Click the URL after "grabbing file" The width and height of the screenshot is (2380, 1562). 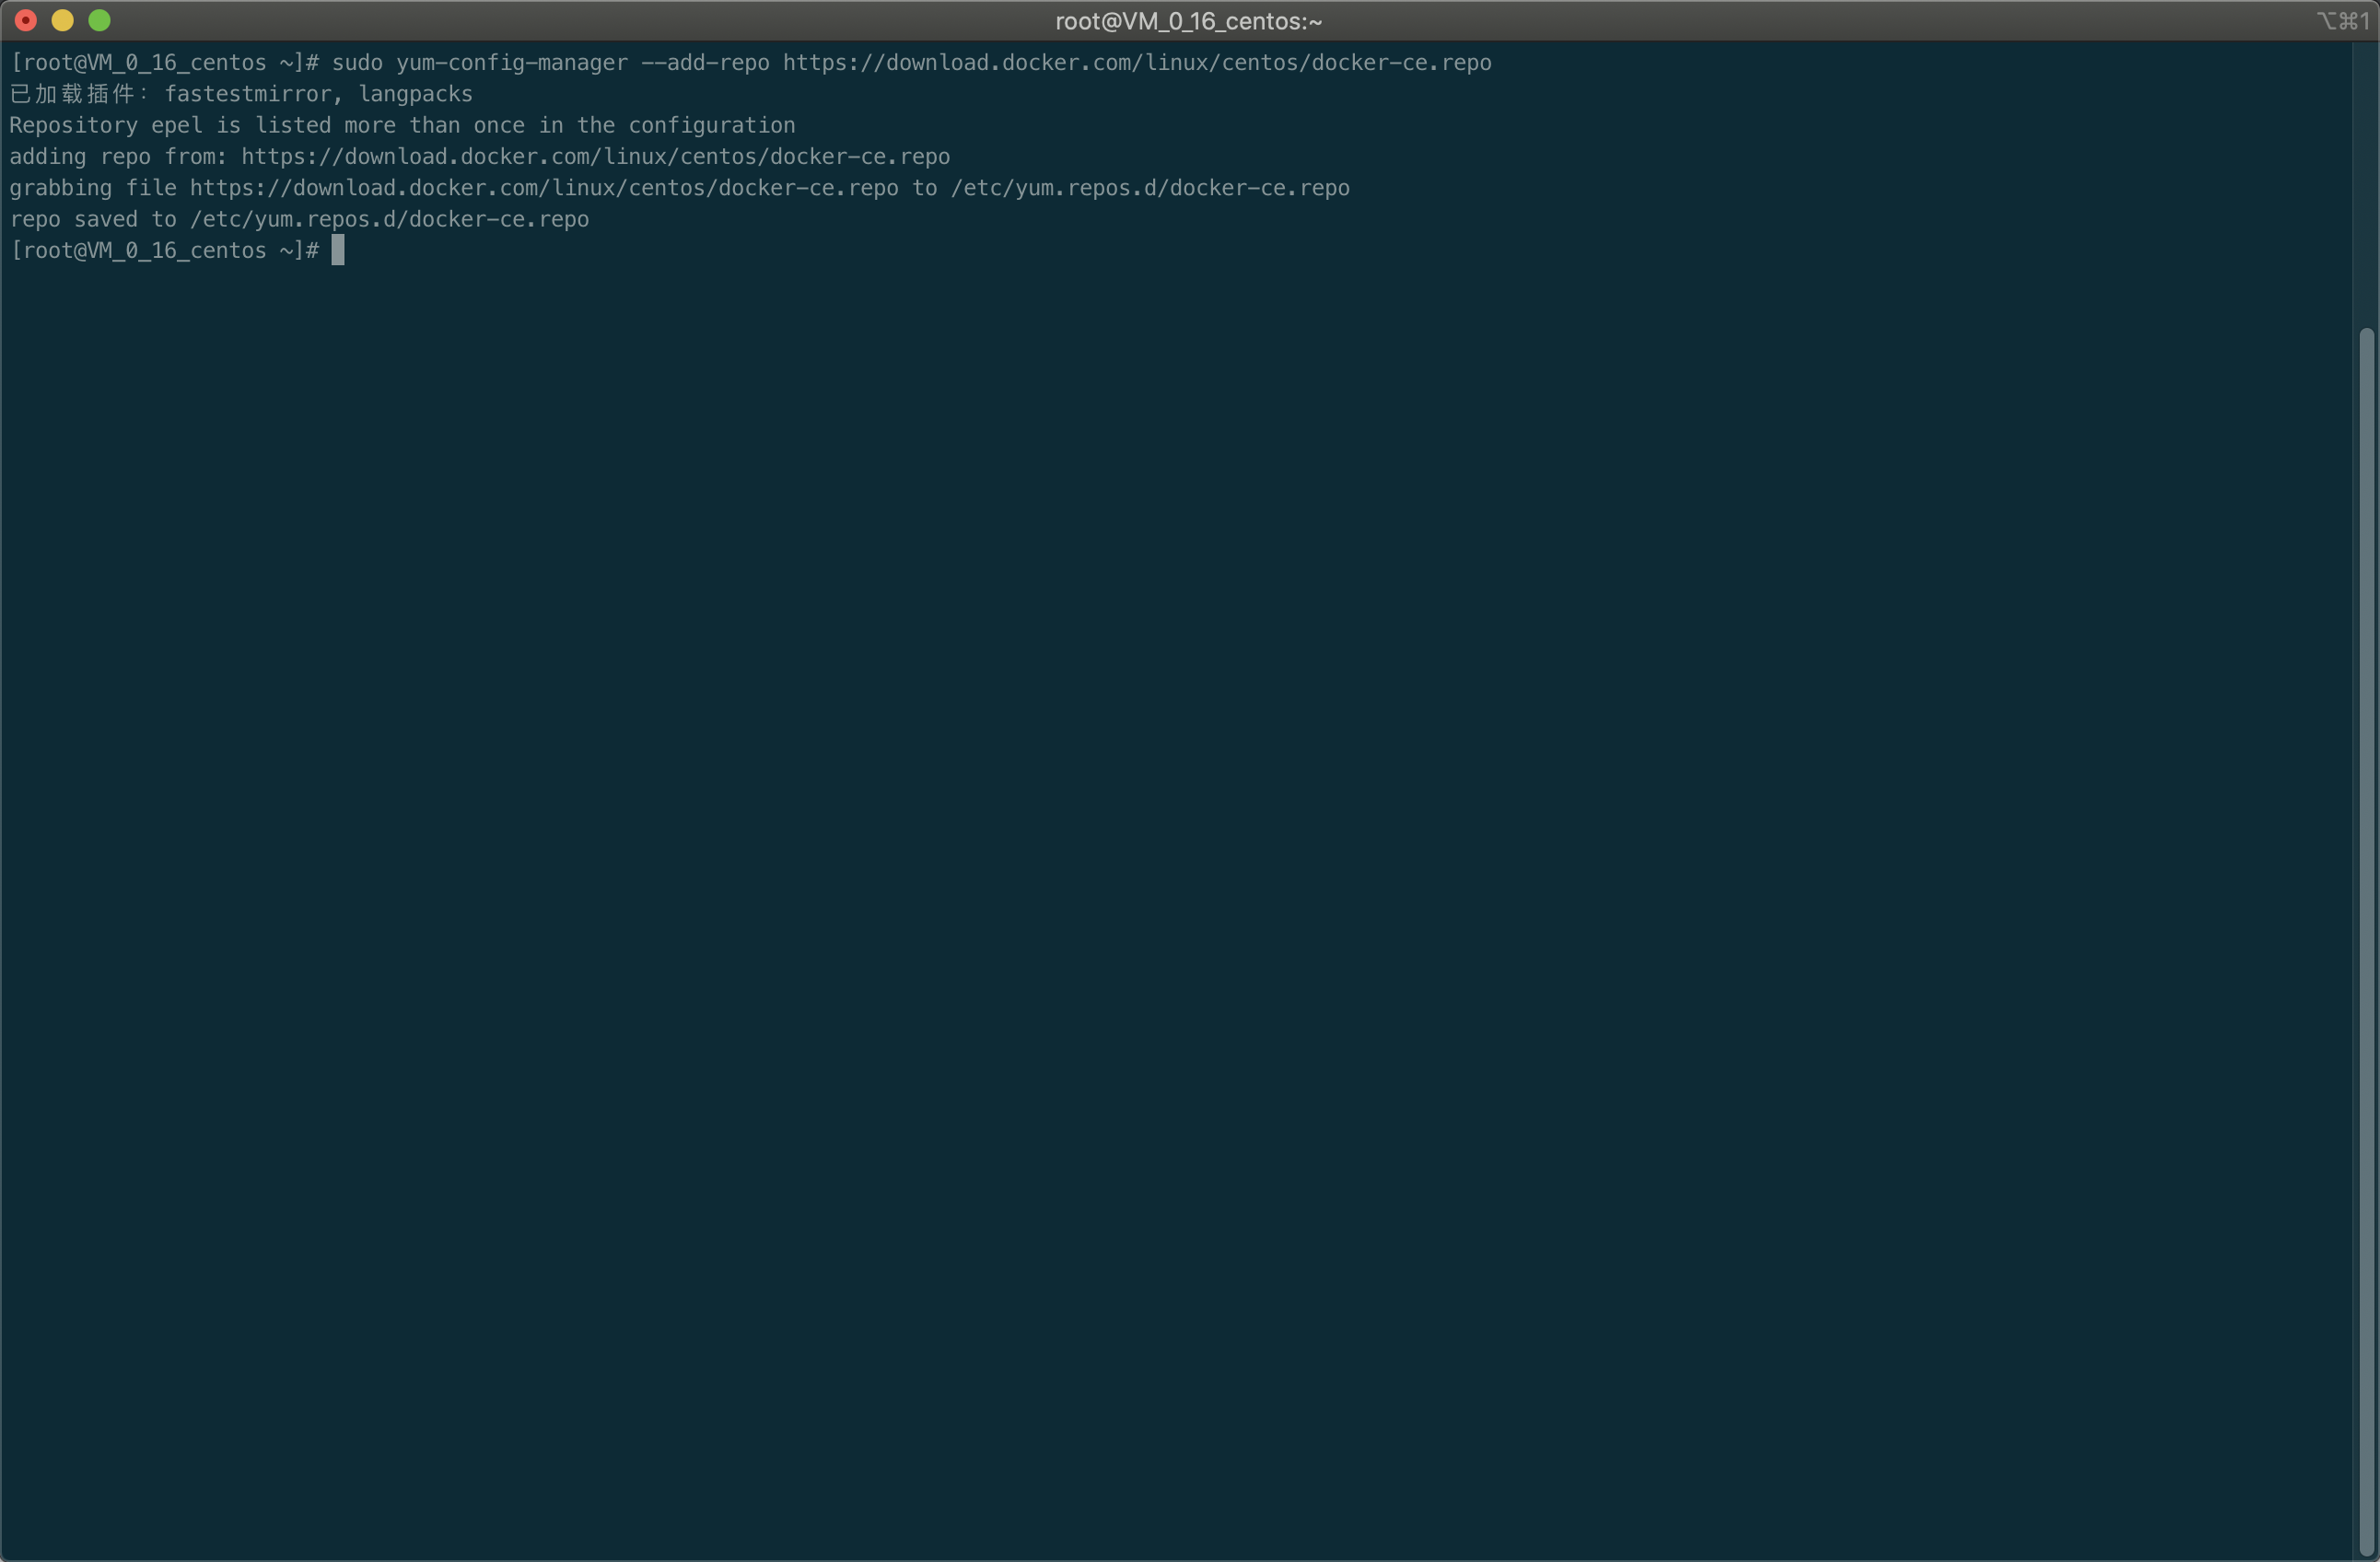point(544,188)
